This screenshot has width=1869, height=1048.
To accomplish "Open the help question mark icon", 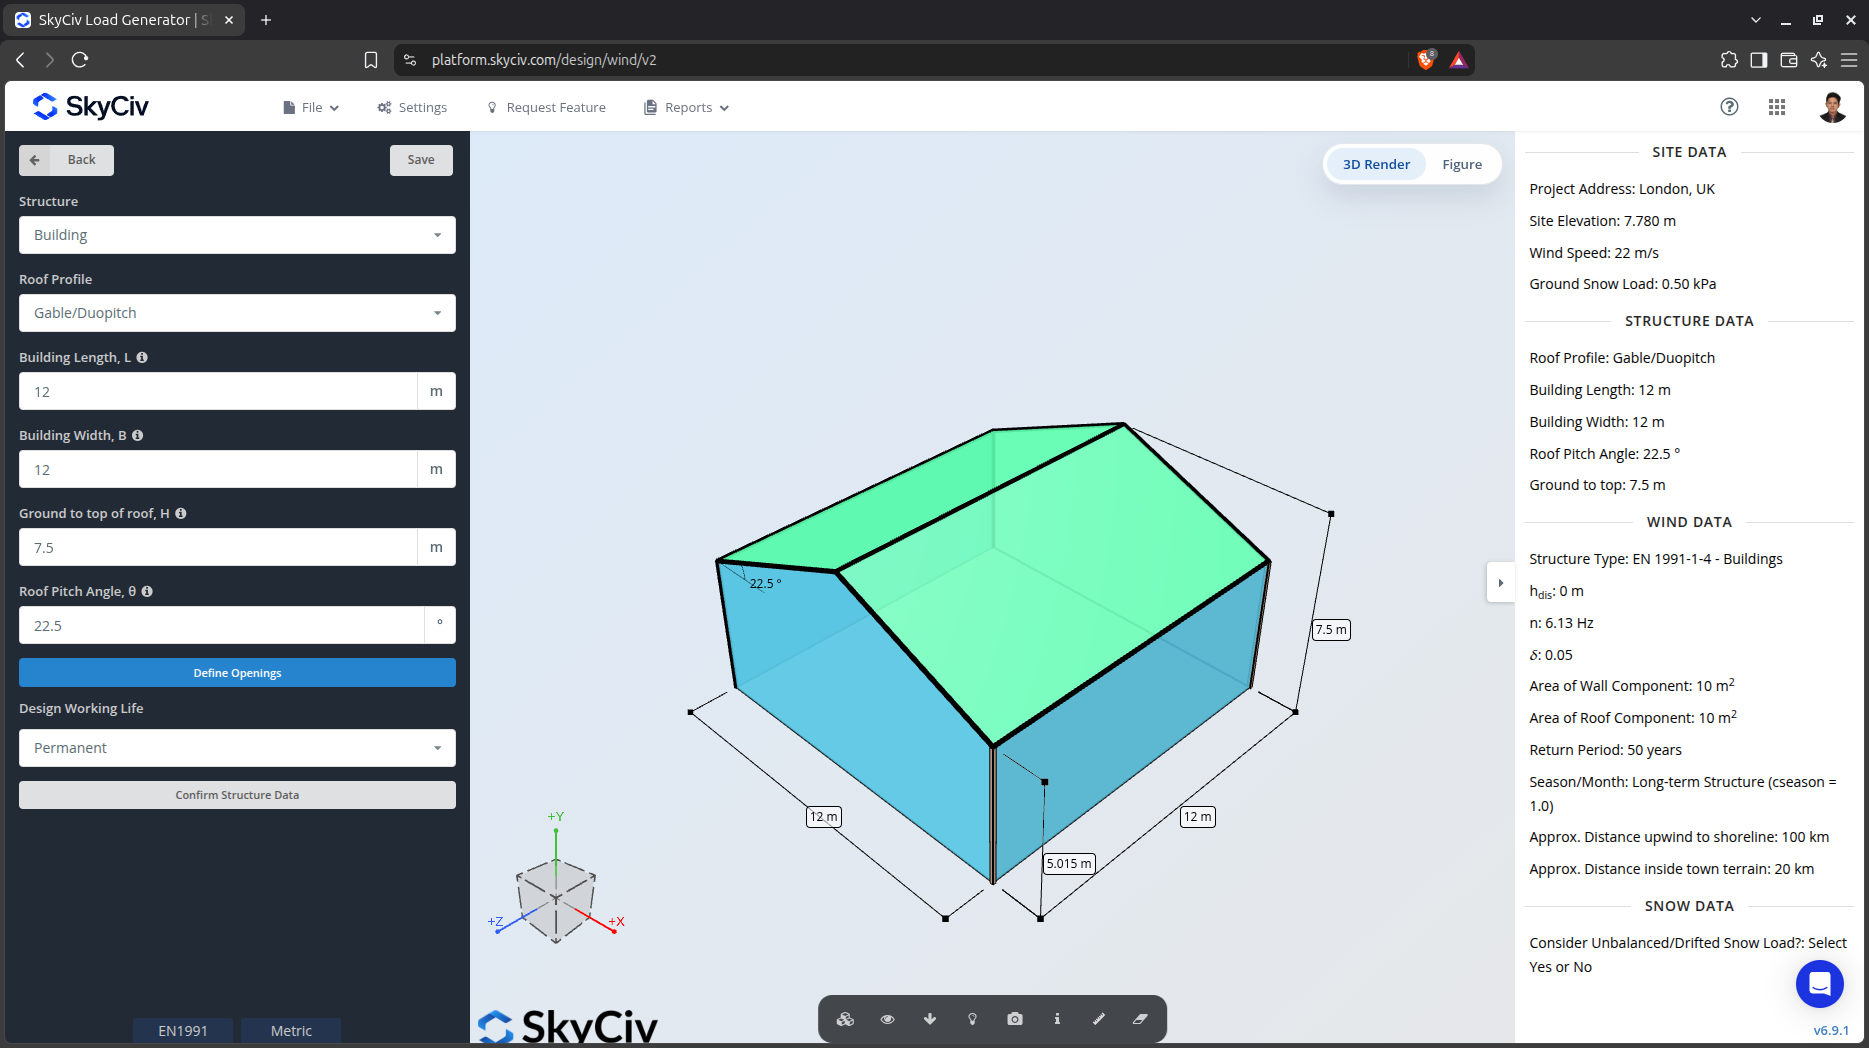I will [x=1729, y=107].
